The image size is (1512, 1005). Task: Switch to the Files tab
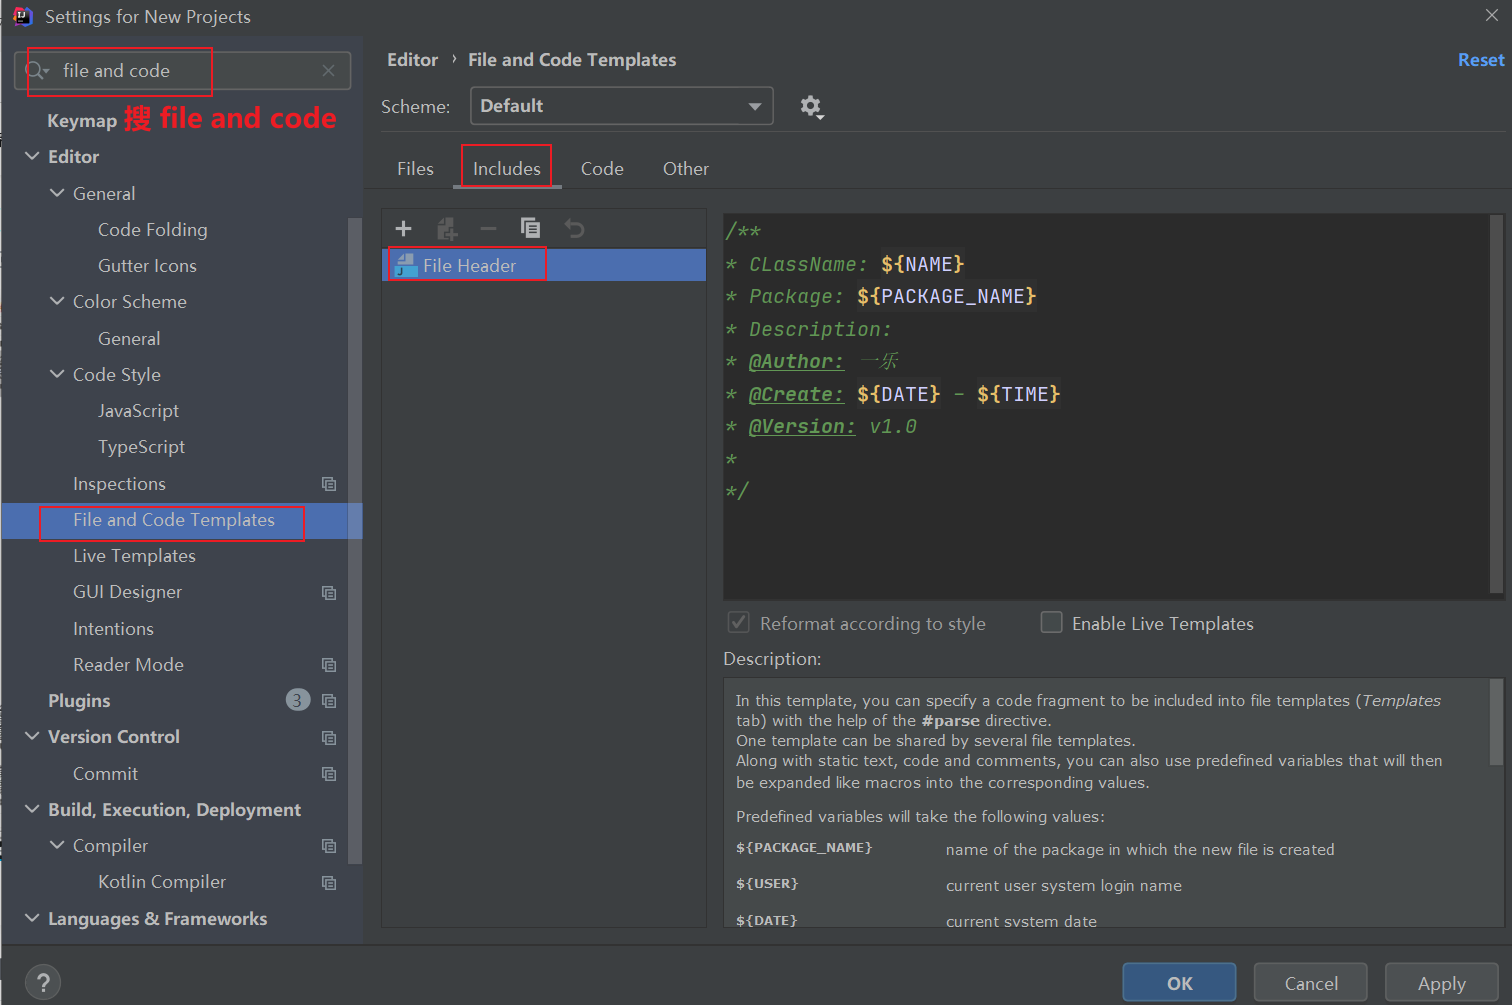point(415,169)
